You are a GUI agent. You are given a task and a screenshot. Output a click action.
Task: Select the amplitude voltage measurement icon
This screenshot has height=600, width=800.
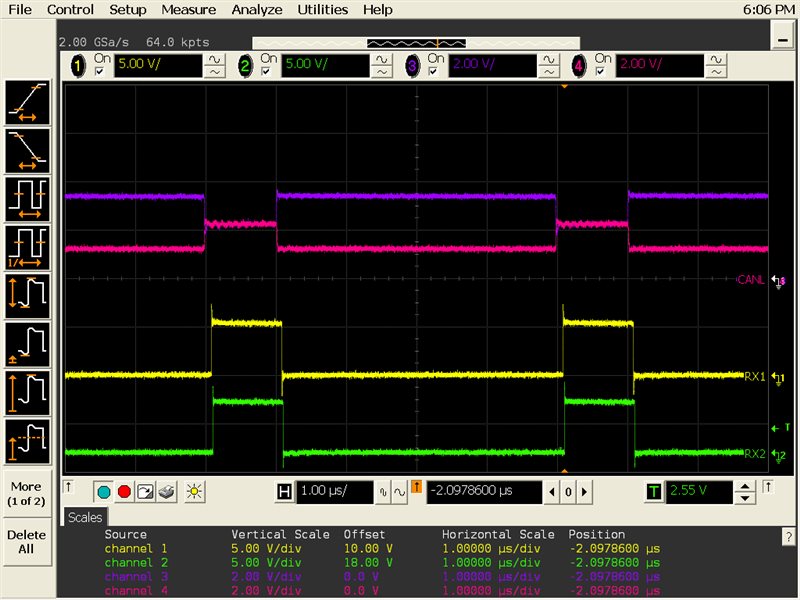coord(28,393)
